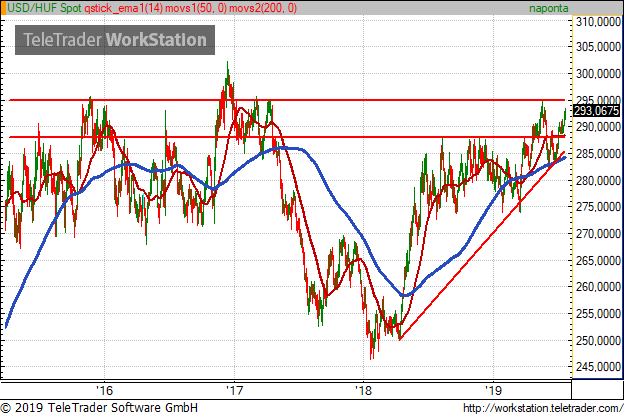
Task: Click the 250,0000 price axis label
Action: tap(598, 341)
